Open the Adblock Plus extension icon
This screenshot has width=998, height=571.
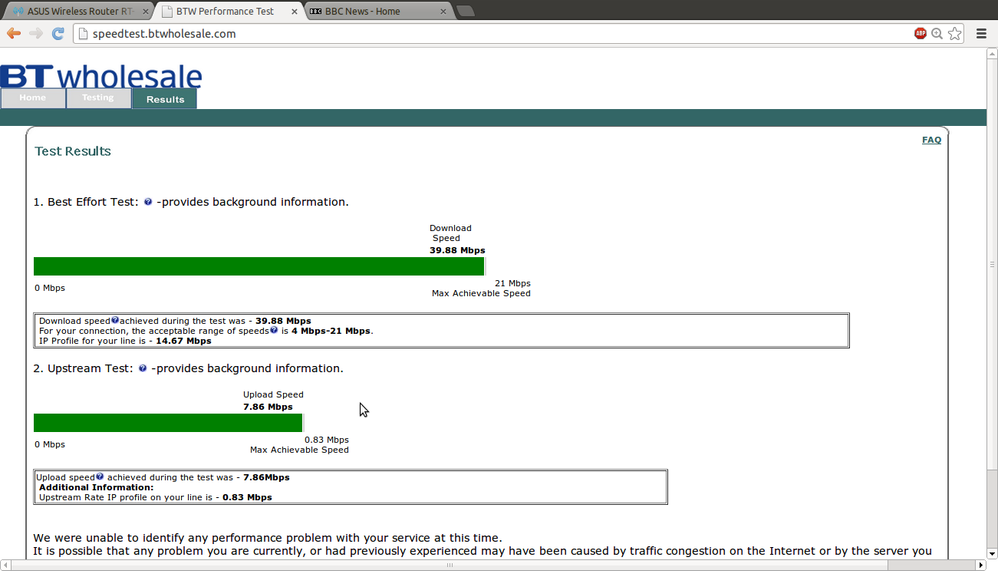pos(920,34)
